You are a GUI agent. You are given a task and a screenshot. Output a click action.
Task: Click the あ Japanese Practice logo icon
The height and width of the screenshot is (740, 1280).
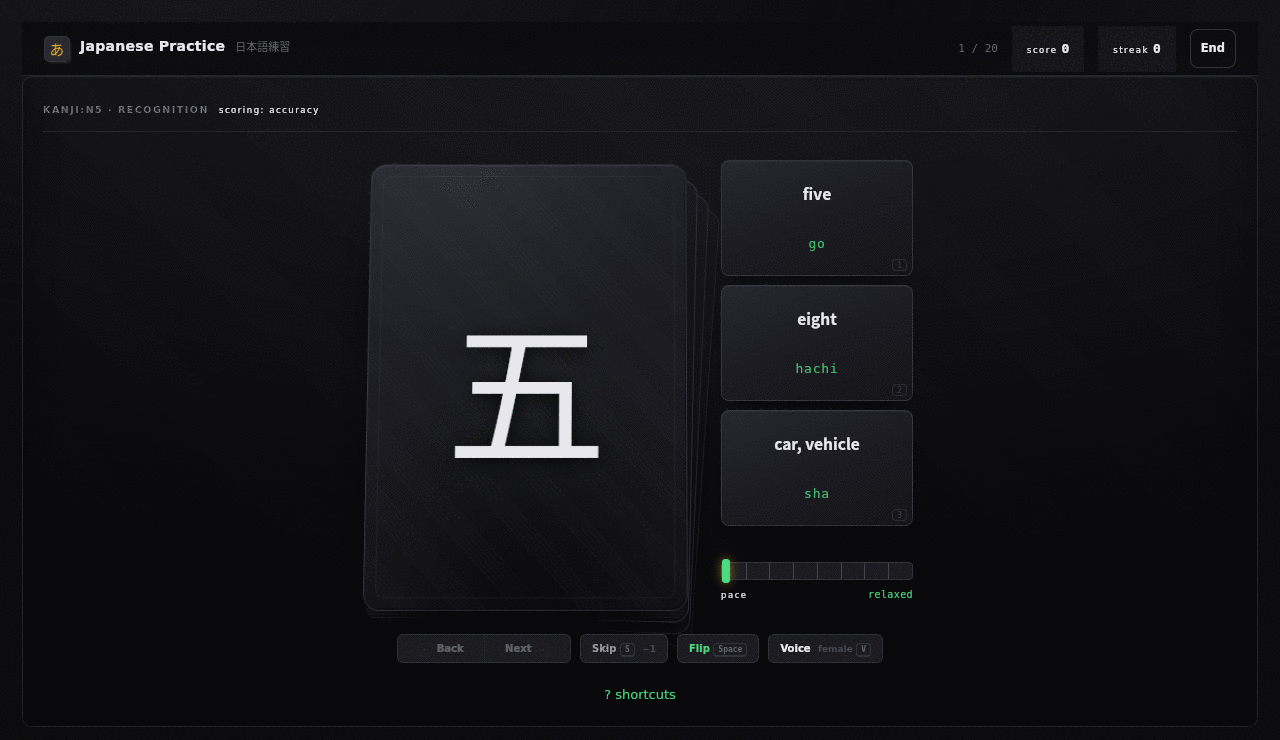57,49
